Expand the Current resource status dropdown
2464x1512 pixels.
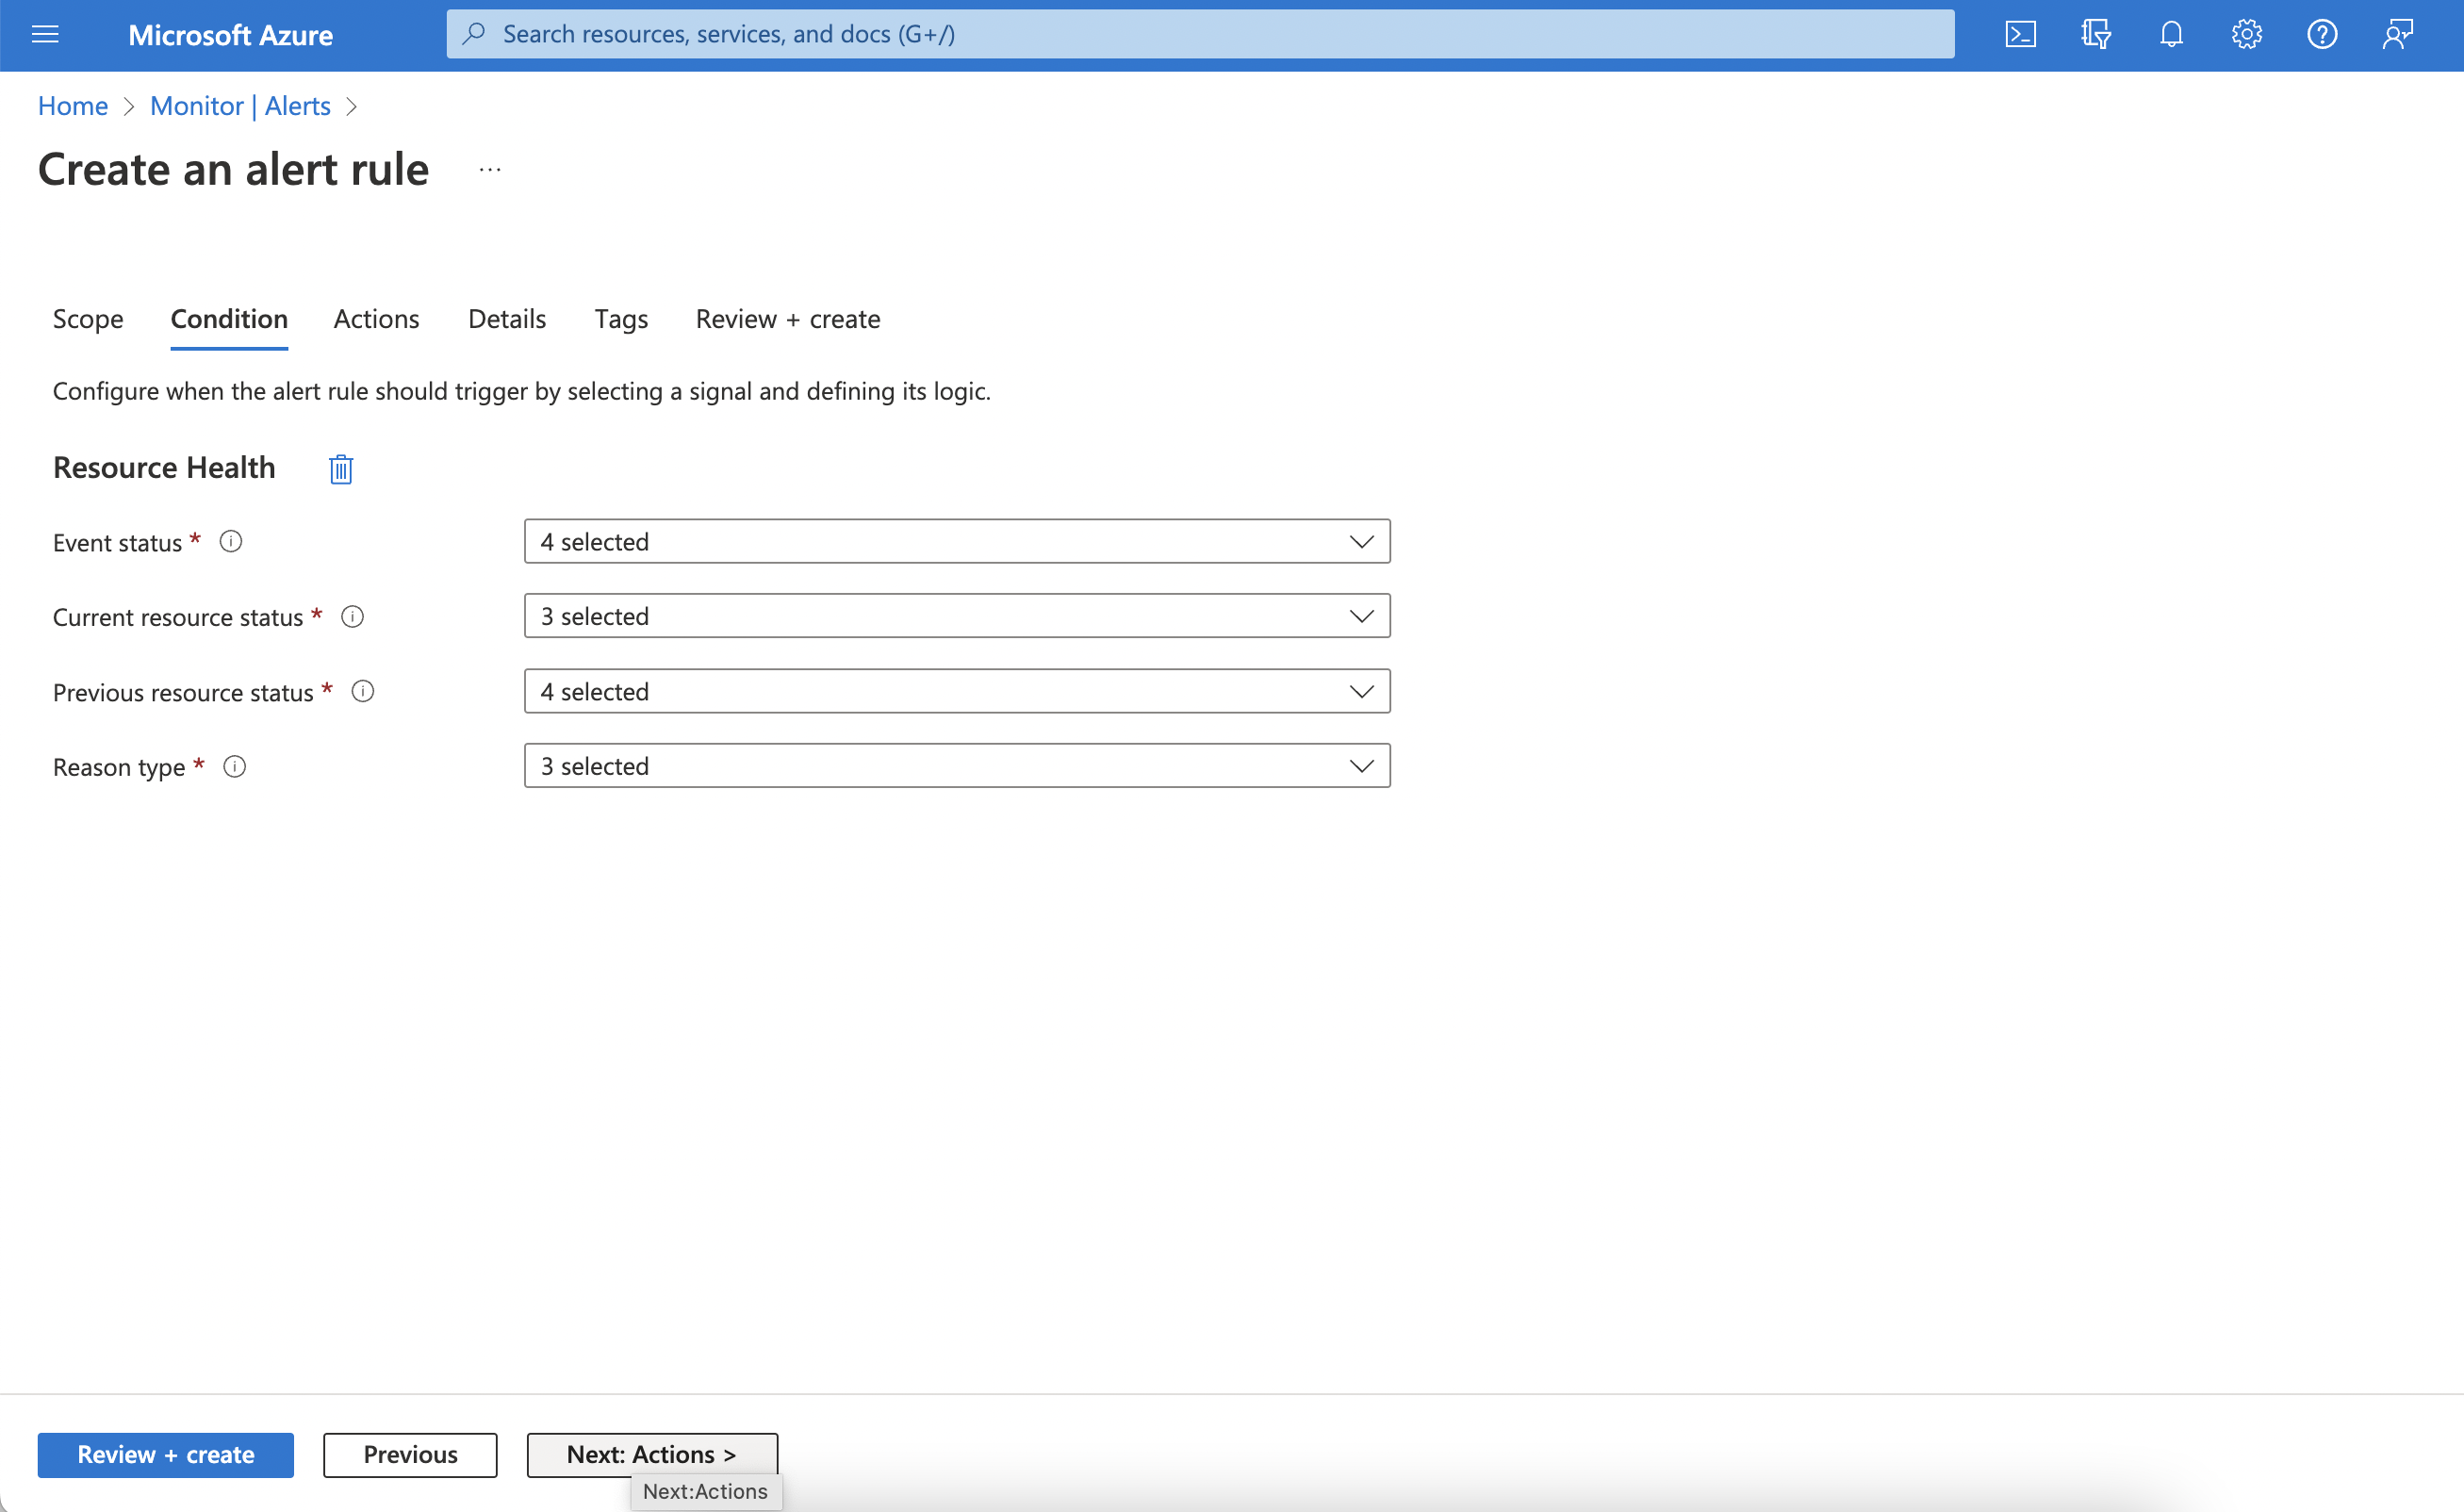(956, 616)
